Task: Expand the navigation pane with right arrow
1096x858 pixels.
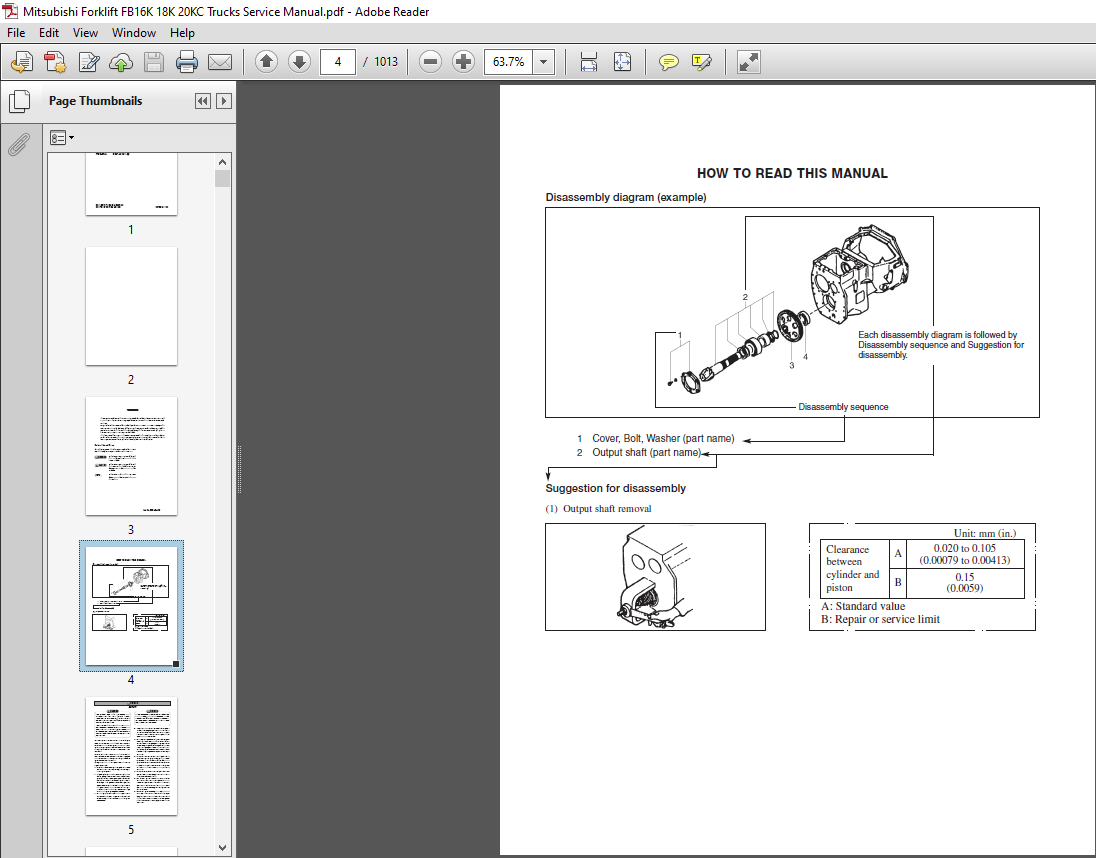Action: 224,101
